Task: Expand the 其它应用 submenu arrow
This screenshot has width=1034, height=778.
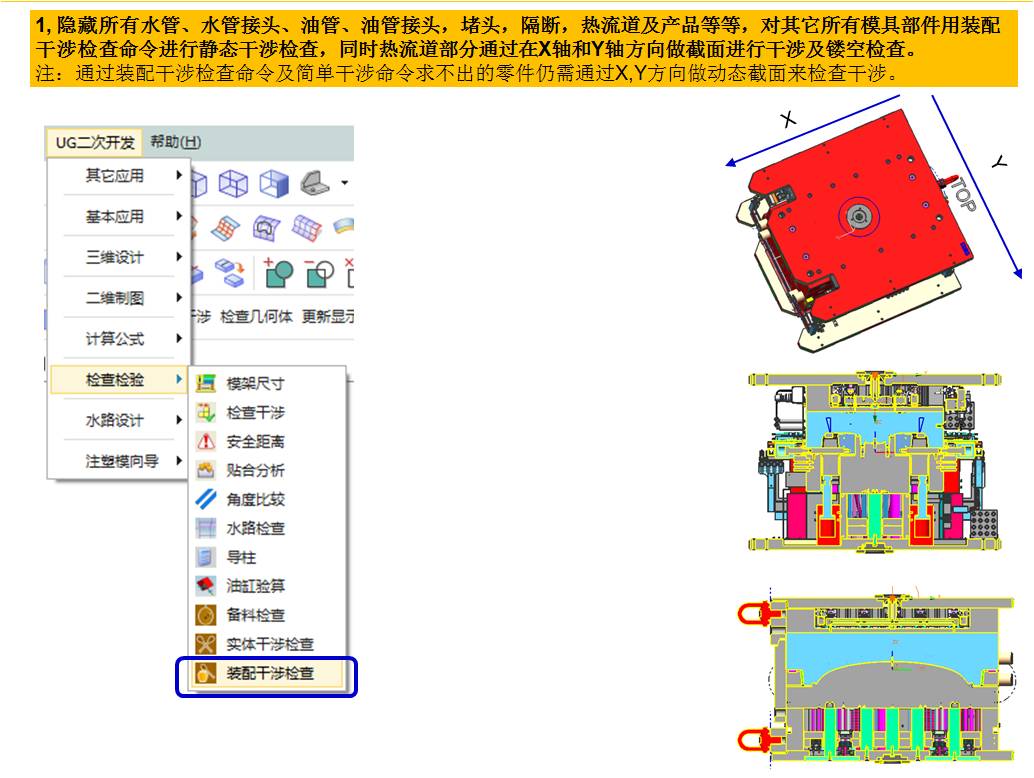Action: coord(179,175)
